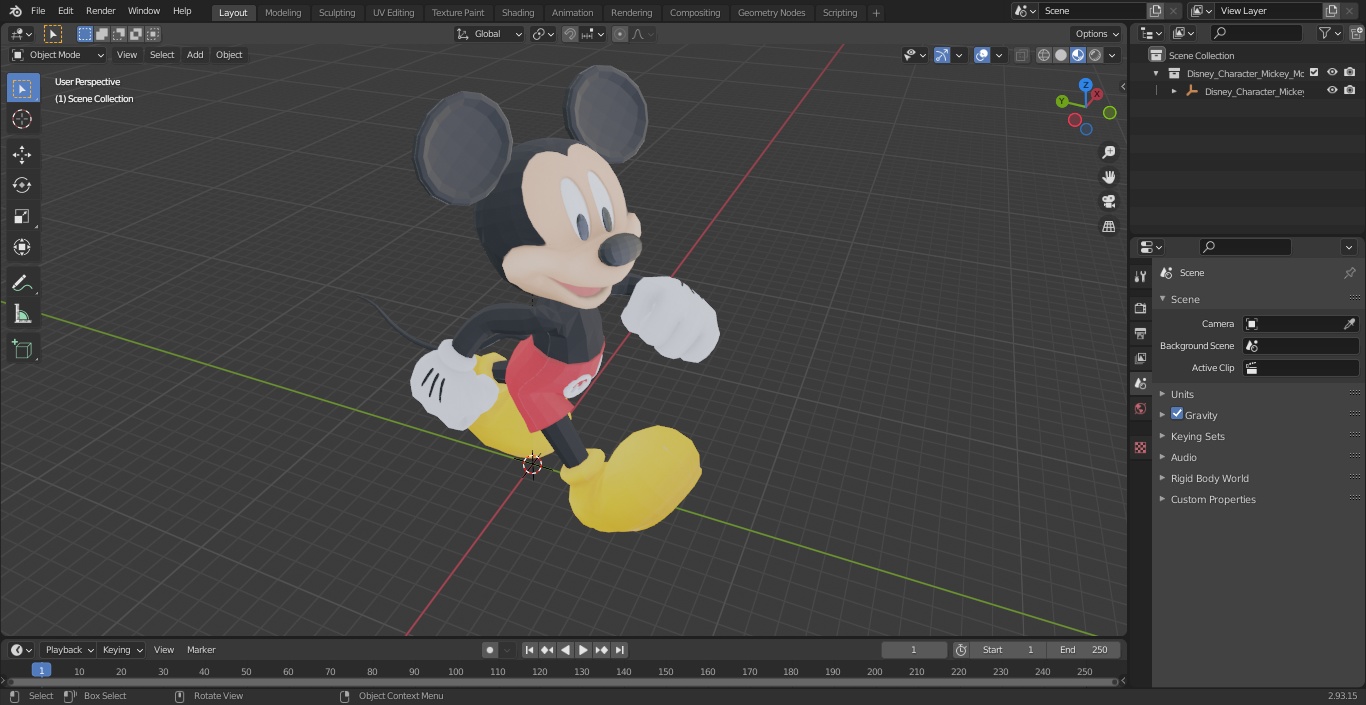Toggle auto keying record button
This screenshot has width=1366, height=705.
click(x=490, y=650)
